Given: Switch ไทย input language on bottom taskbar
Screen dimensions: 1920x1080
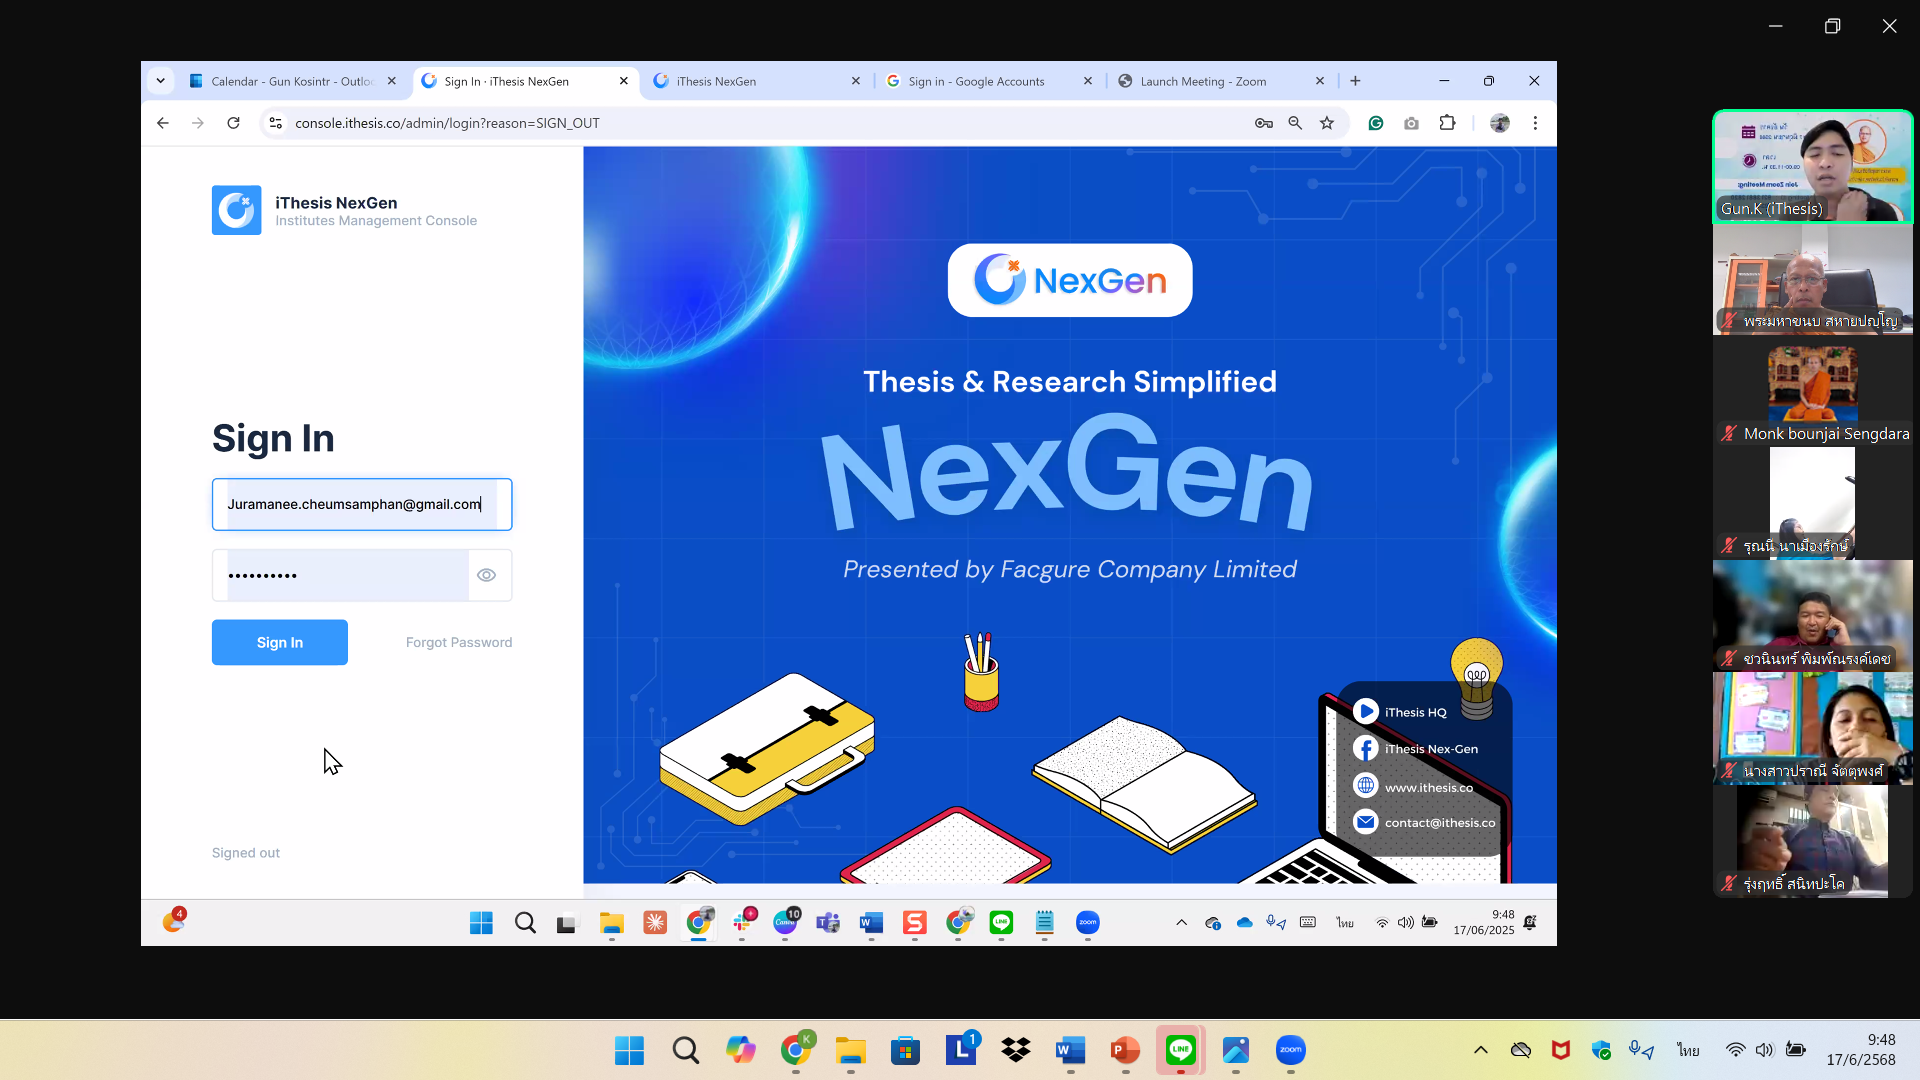Looking at the screenshot, I should (x=1688, y=1050).
